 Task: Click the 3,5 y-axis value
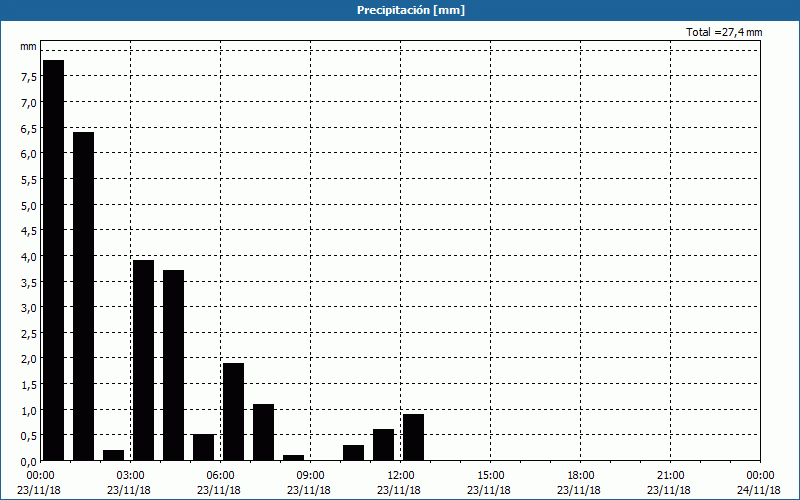click(29, 282)
